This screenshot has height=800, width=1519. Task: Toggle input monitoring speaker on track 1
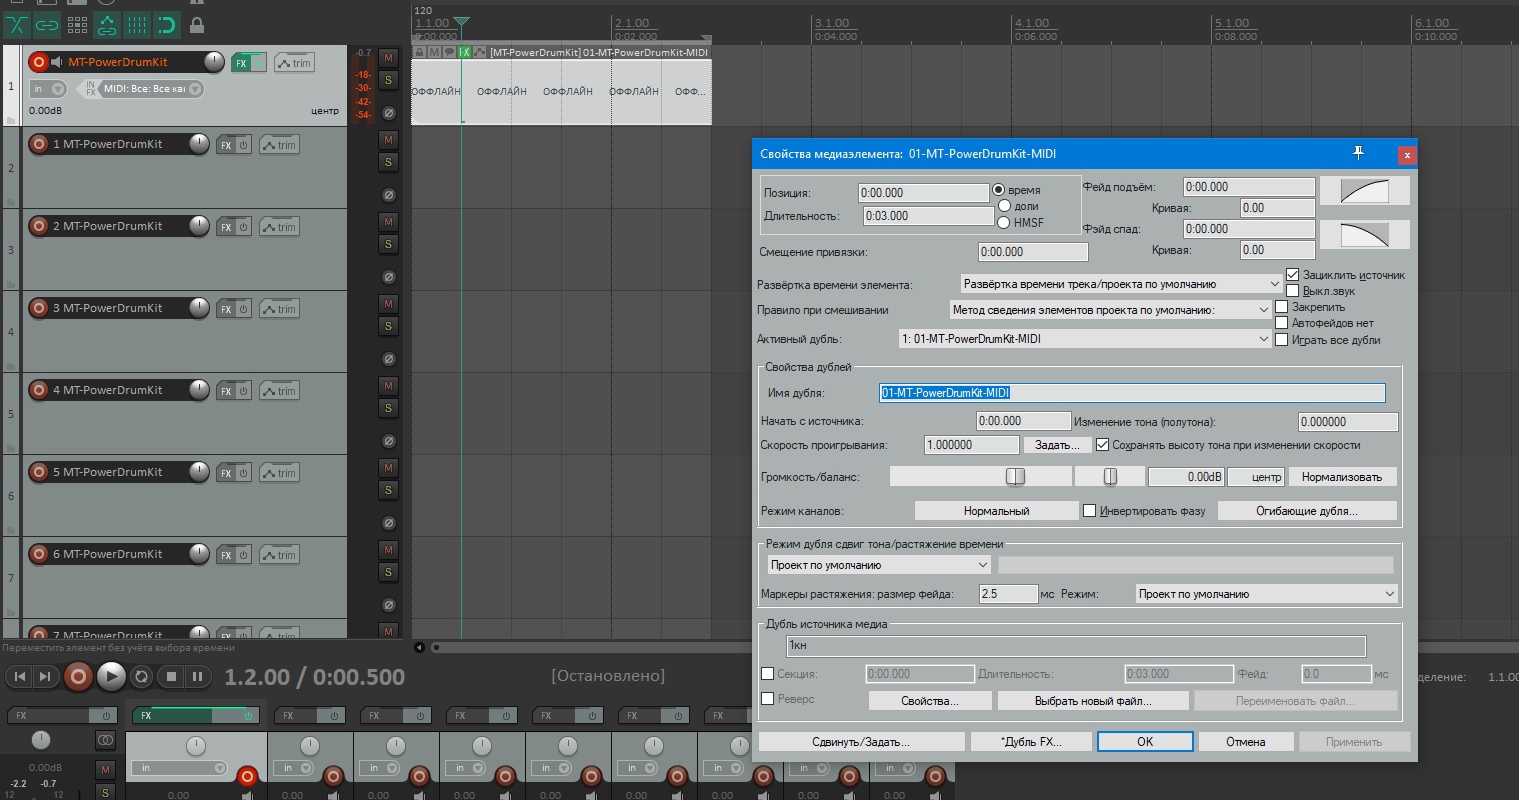pos(57,62)
